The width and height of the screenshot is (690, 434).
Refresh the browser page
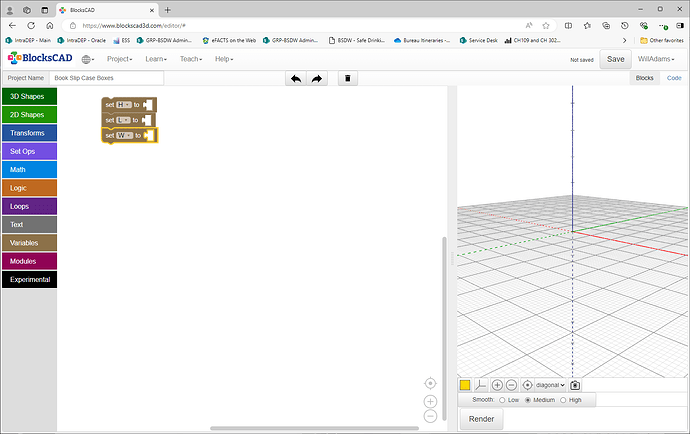31,26
